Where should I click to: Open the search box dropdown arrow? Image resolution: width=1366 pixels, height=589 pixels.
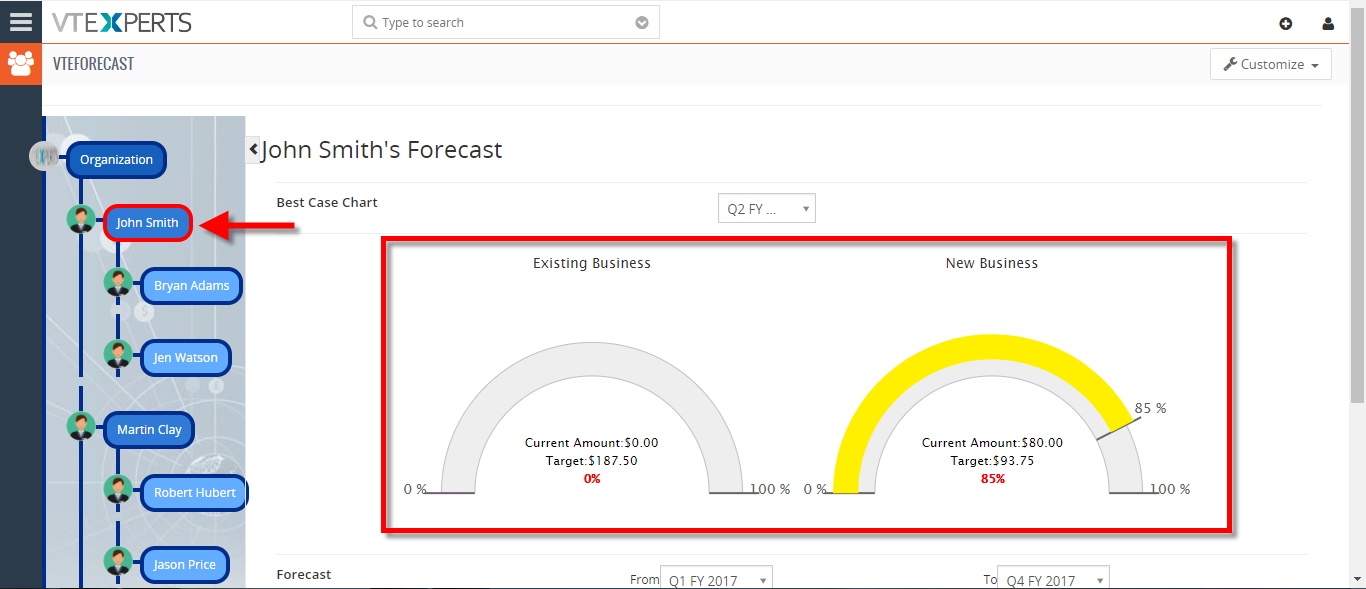(642, 22)
